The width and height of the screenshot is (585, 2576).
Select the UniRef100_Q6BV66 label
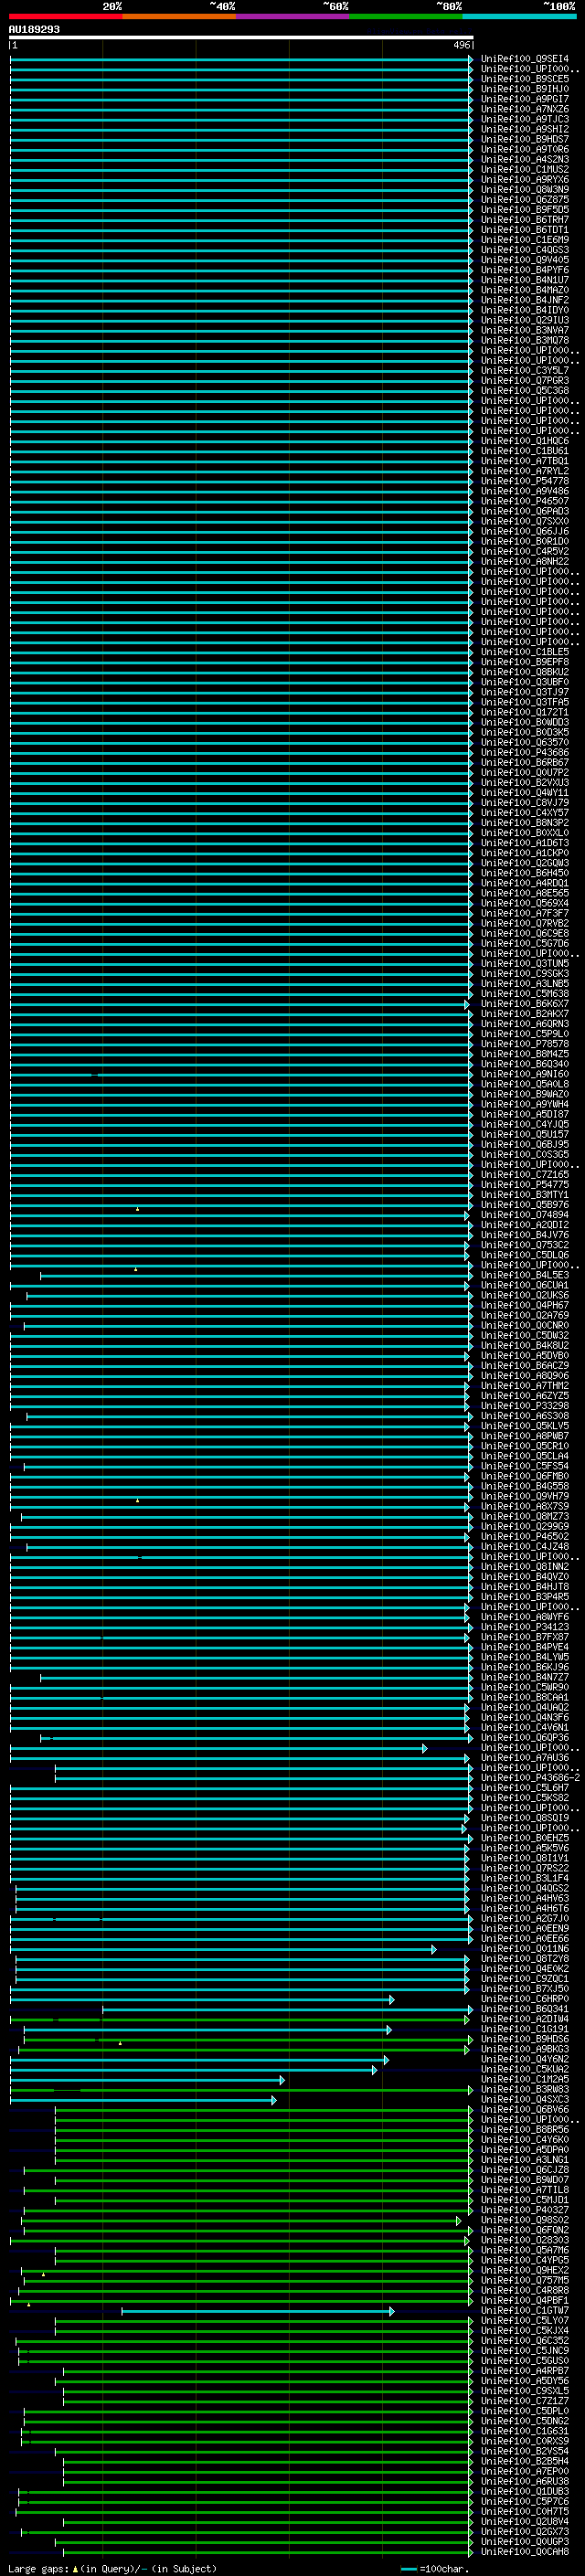(524, 2110)
